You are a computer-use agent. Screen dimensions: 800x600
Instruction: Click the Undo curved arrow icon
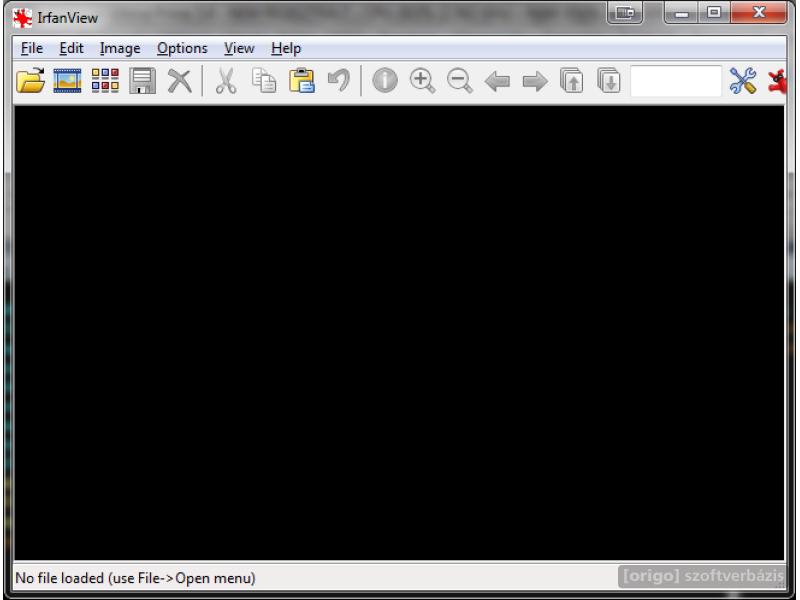coord(339,81)
